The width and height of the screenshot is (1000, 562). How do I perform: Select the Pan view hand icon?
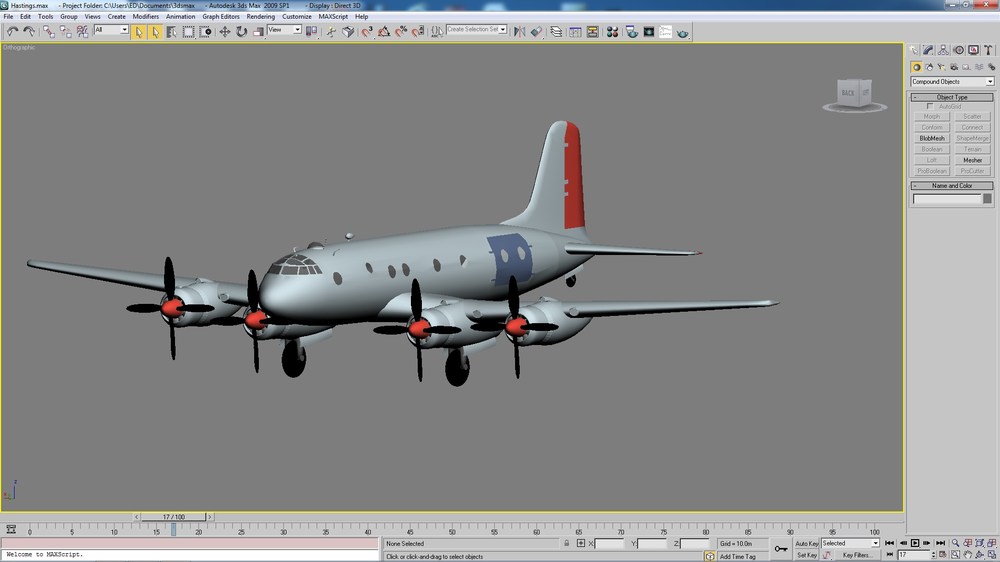967,555
